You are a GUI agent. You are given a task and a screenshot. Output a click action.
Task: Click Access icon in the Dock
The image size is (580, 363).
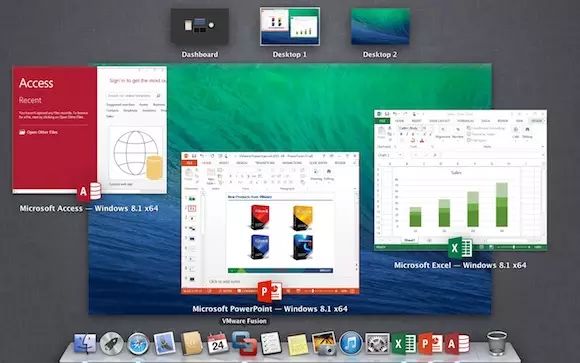tap(457, 343)
